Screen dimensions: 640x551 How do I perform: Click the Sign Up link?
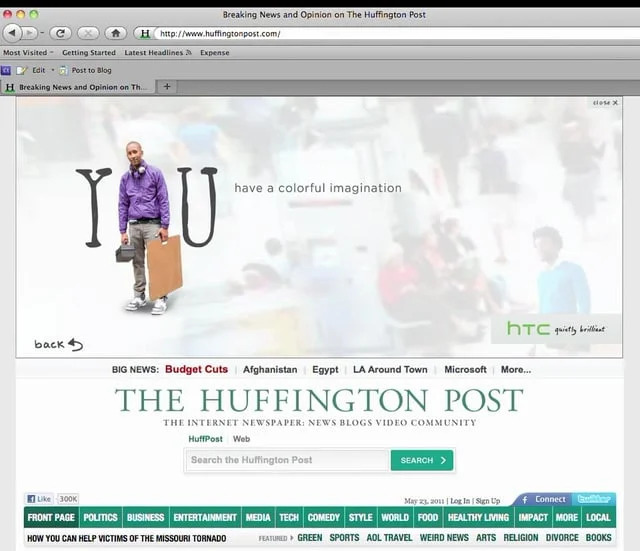[x=488, y=501]
